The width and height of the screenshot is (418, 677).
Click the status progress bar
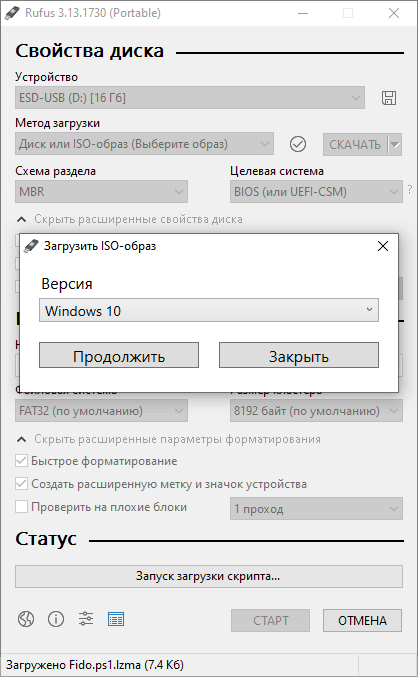209,576
